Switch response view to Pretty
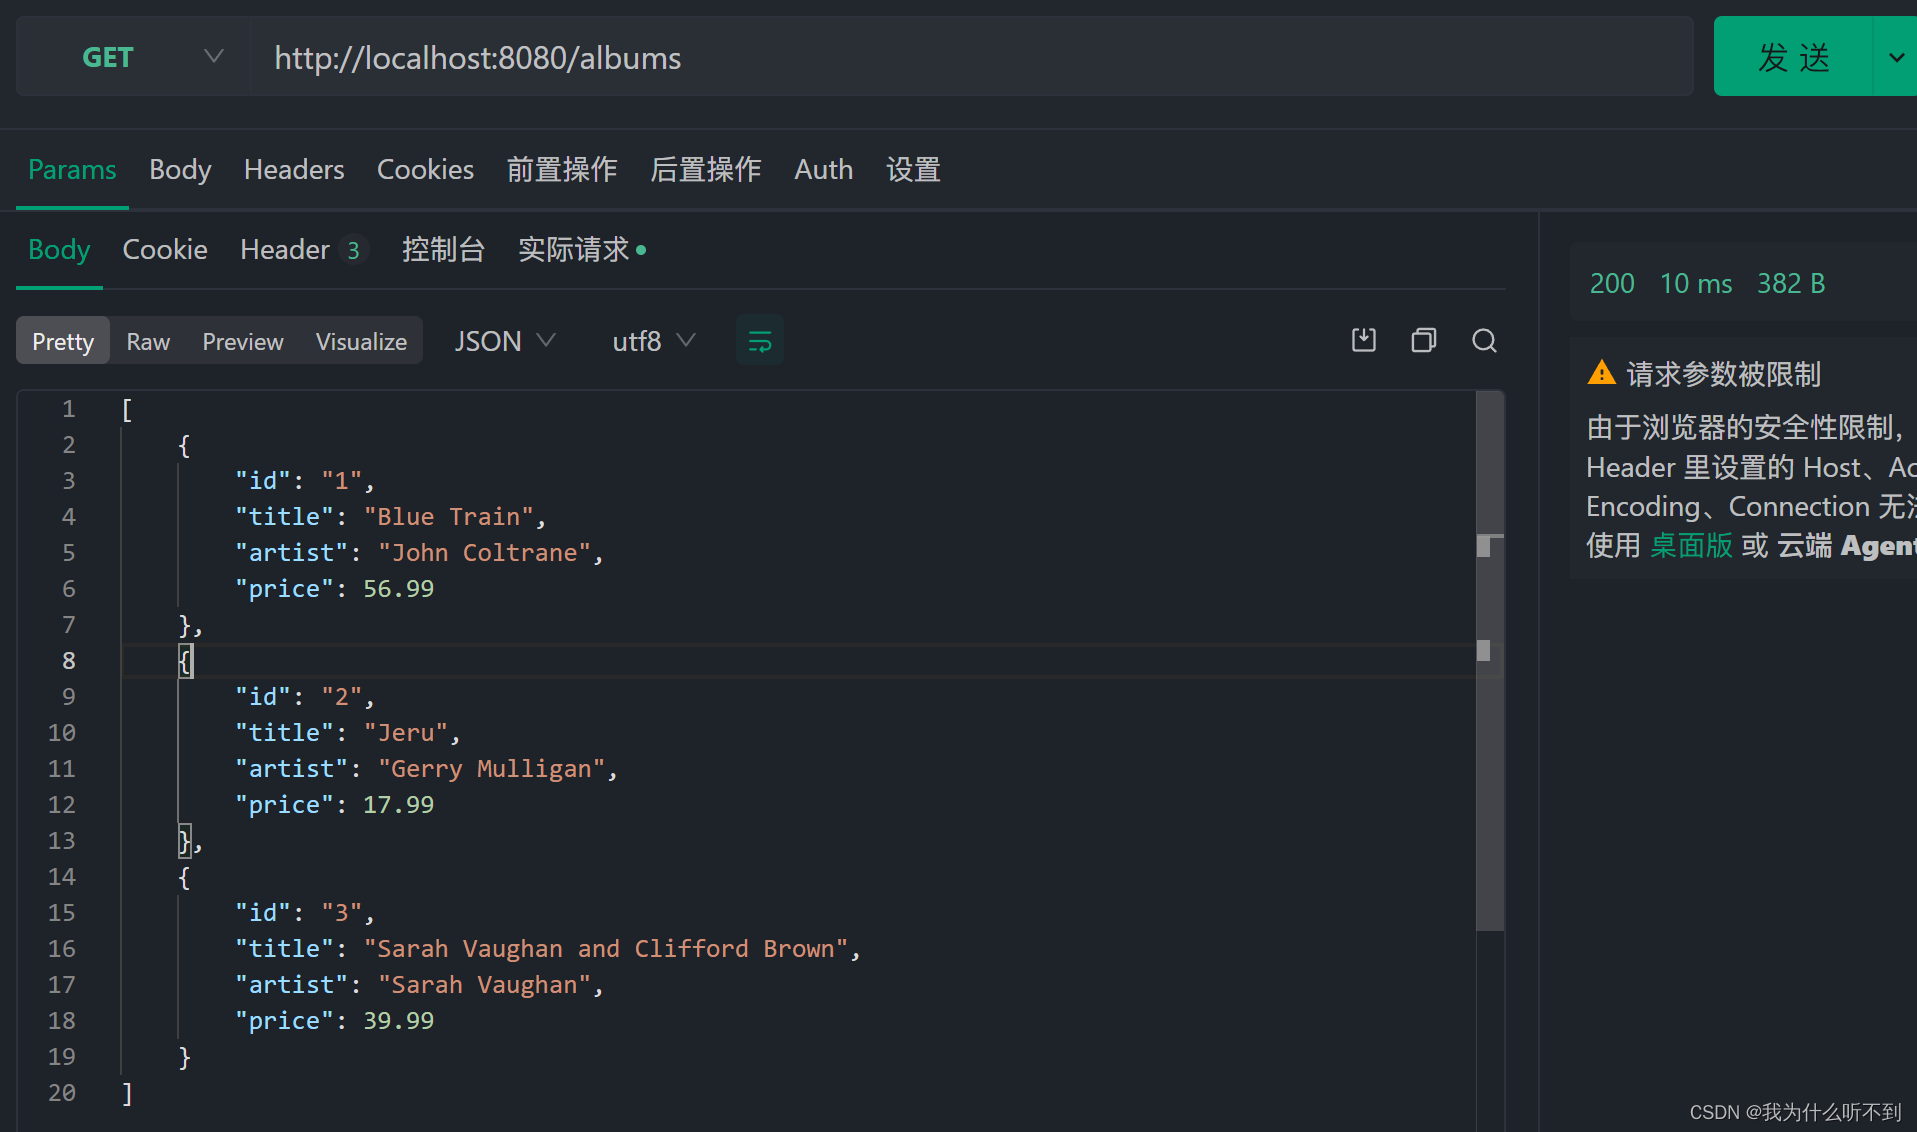The height and width of the screenshot is (1132, 1917). pos(63,341)
